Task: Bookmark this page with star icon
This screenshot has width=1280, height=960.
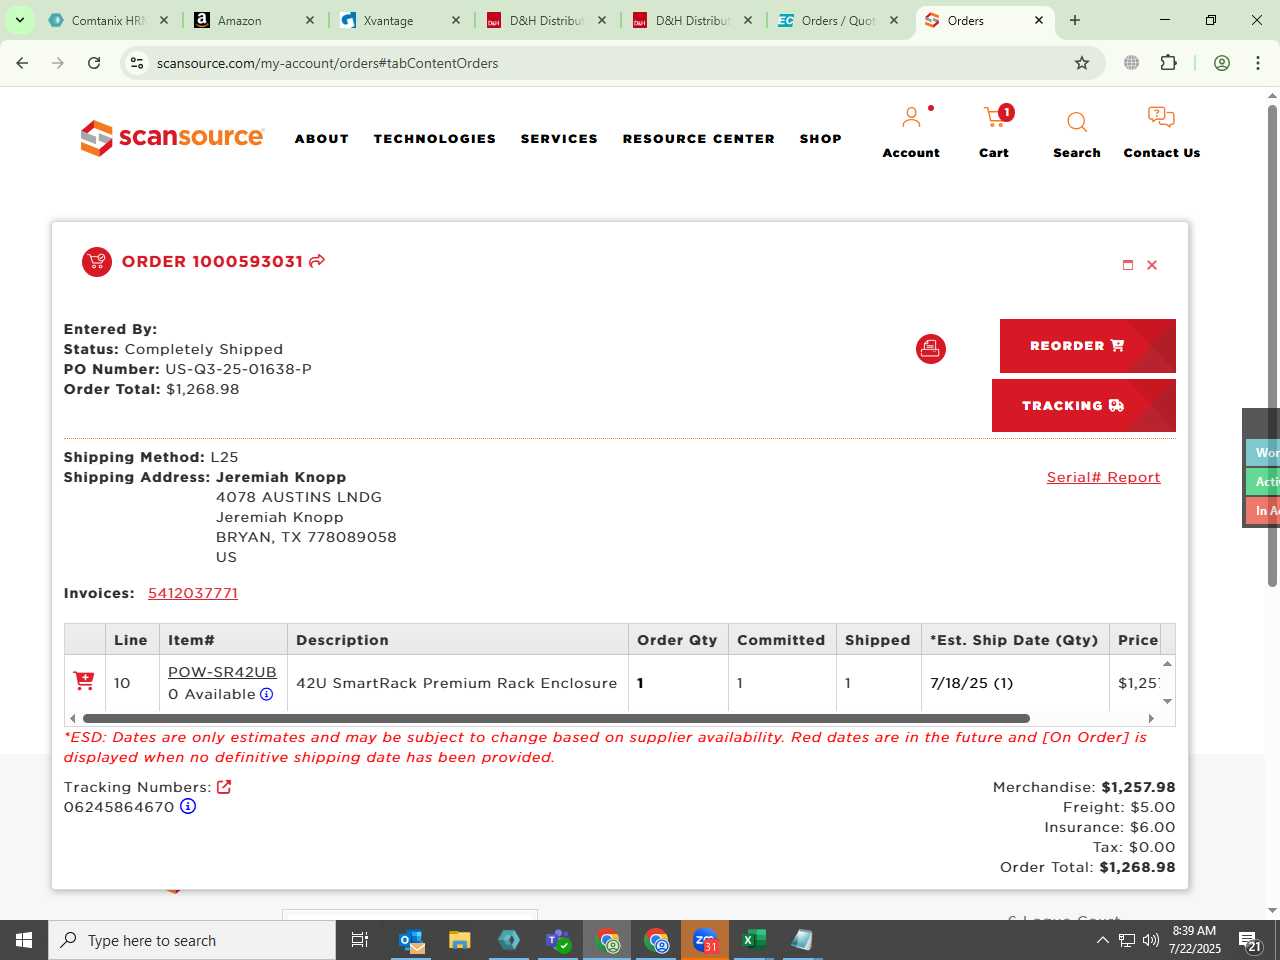Action: 1082,63
